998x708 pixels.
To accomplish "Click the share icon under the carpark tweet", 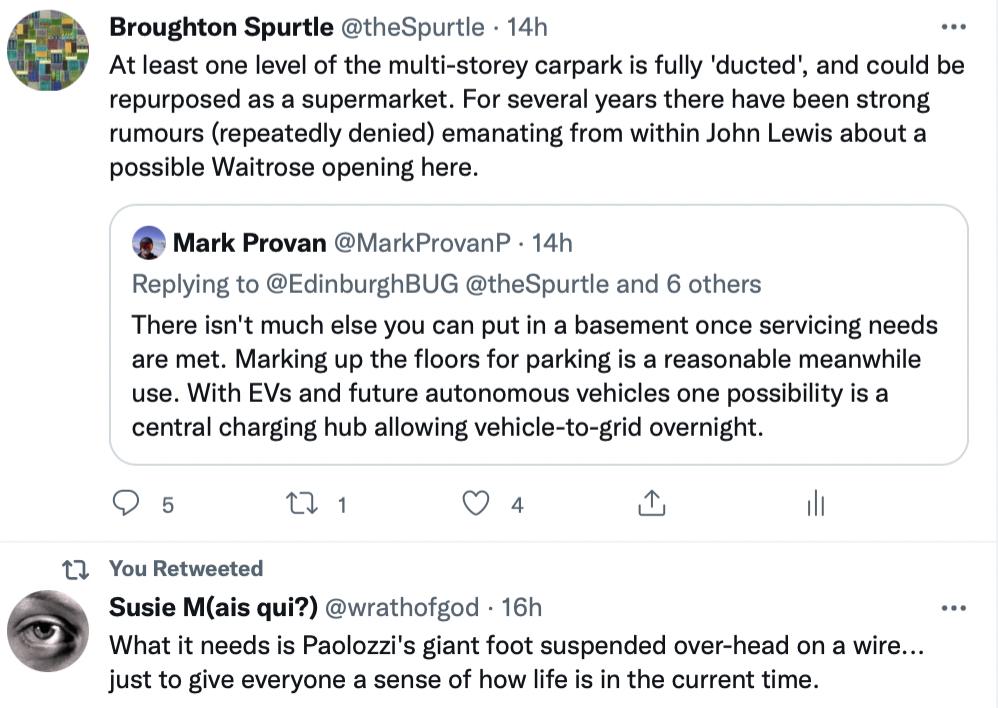I will click(x=651, y=504).
